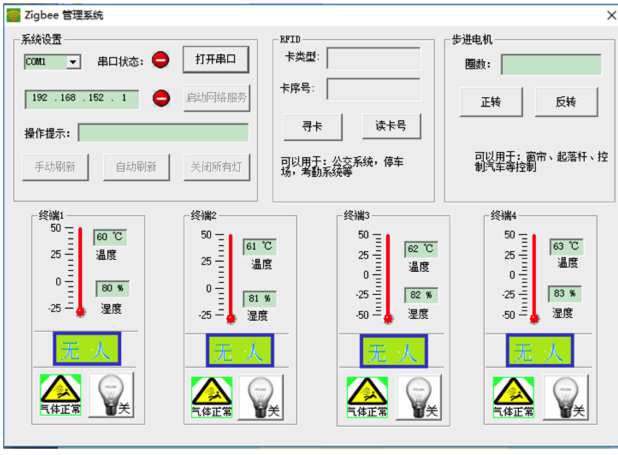
Task: Click the gas warning icon in 终端1
Action: 59,396
